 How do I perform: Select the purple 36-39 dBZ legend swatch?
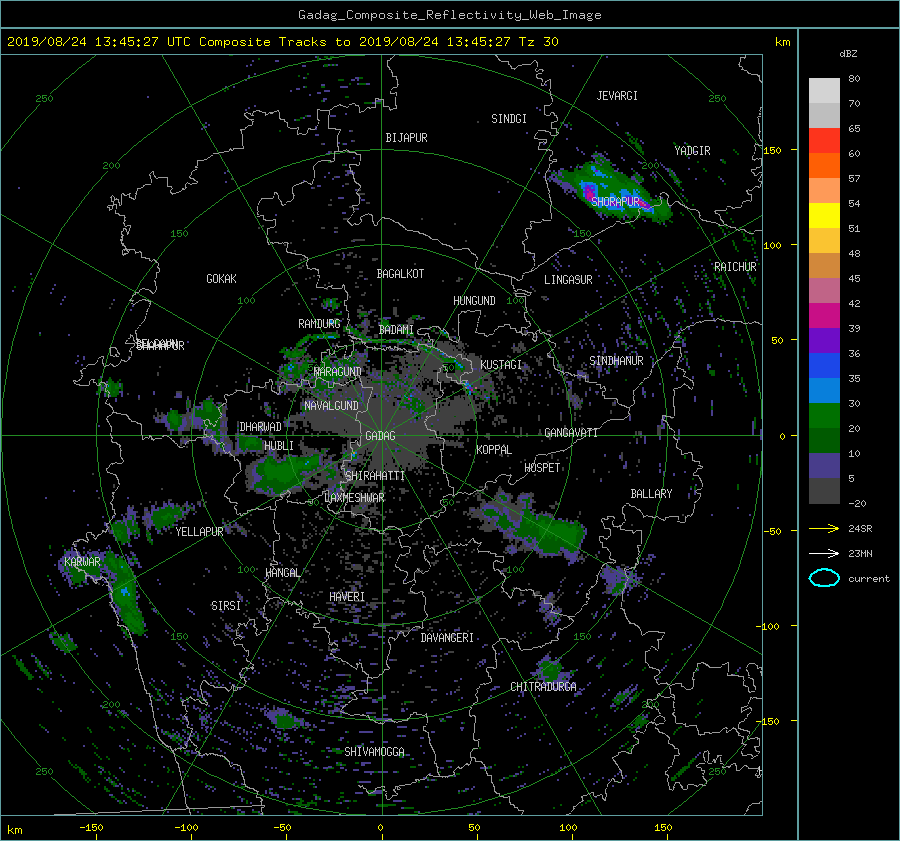click(824, 340)
